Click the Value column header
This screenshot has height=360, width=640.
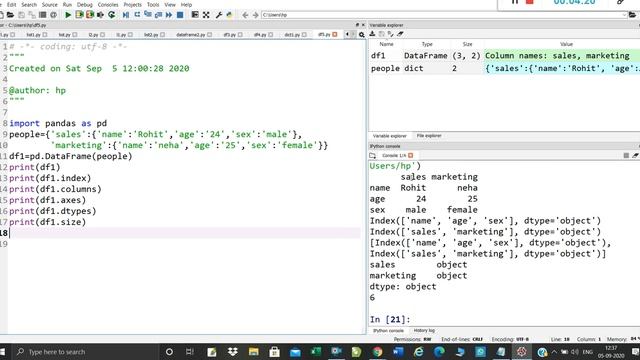(566, 44)
